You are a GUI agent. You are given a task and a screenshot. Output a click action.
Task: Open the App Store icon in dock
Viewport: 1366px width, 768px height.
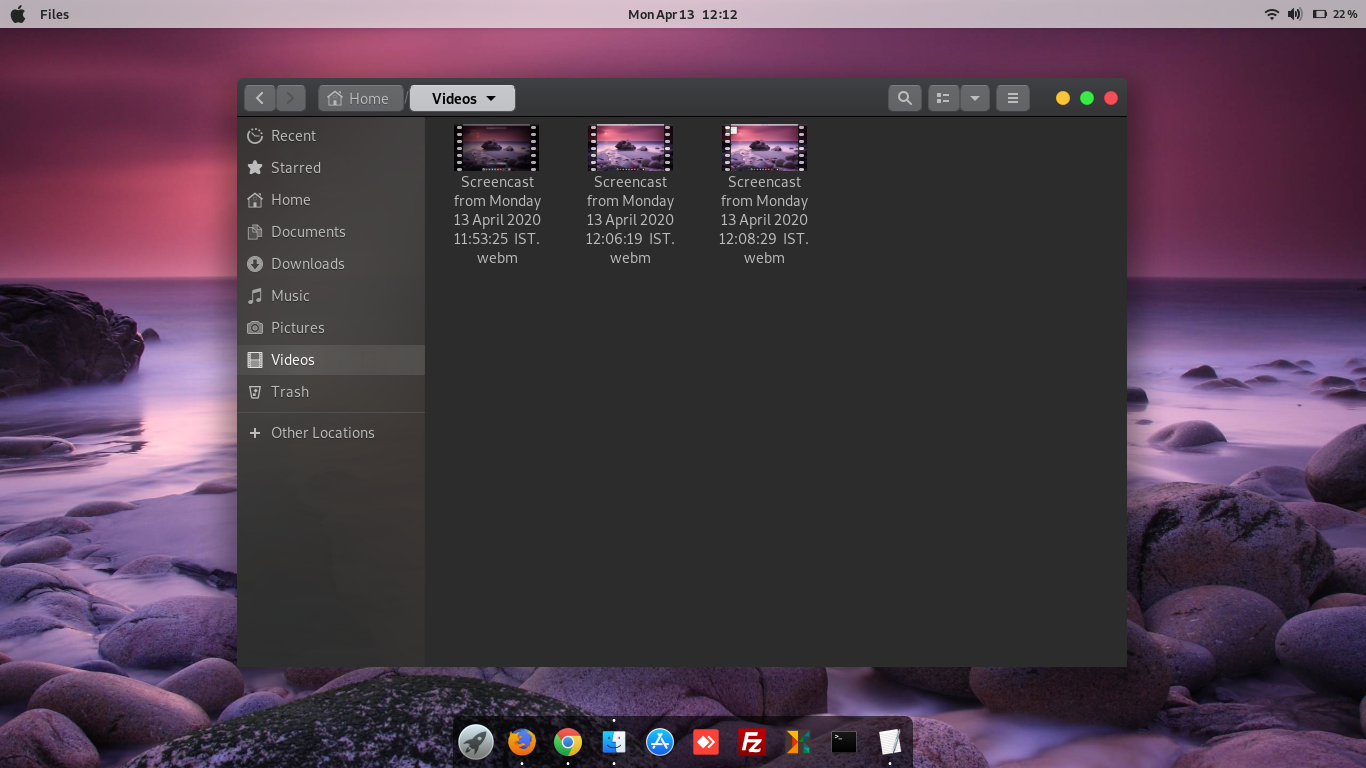[x=659, y=742]
